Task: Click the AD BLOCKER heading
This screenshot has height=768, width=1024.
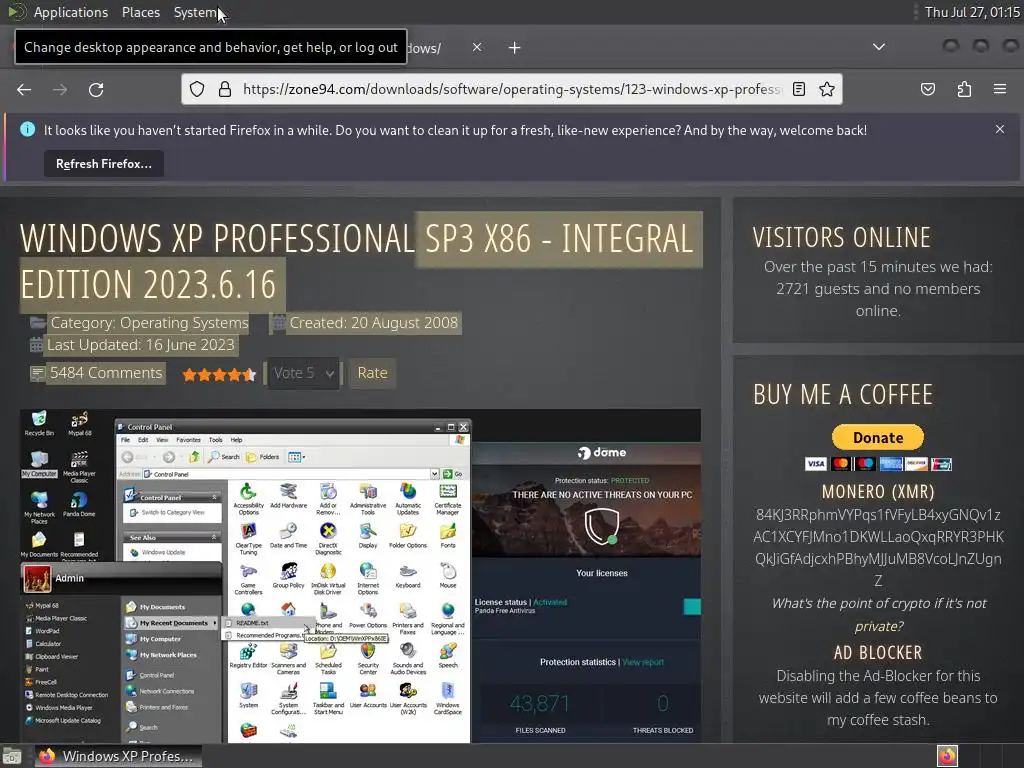Action: tap(878, 652)
